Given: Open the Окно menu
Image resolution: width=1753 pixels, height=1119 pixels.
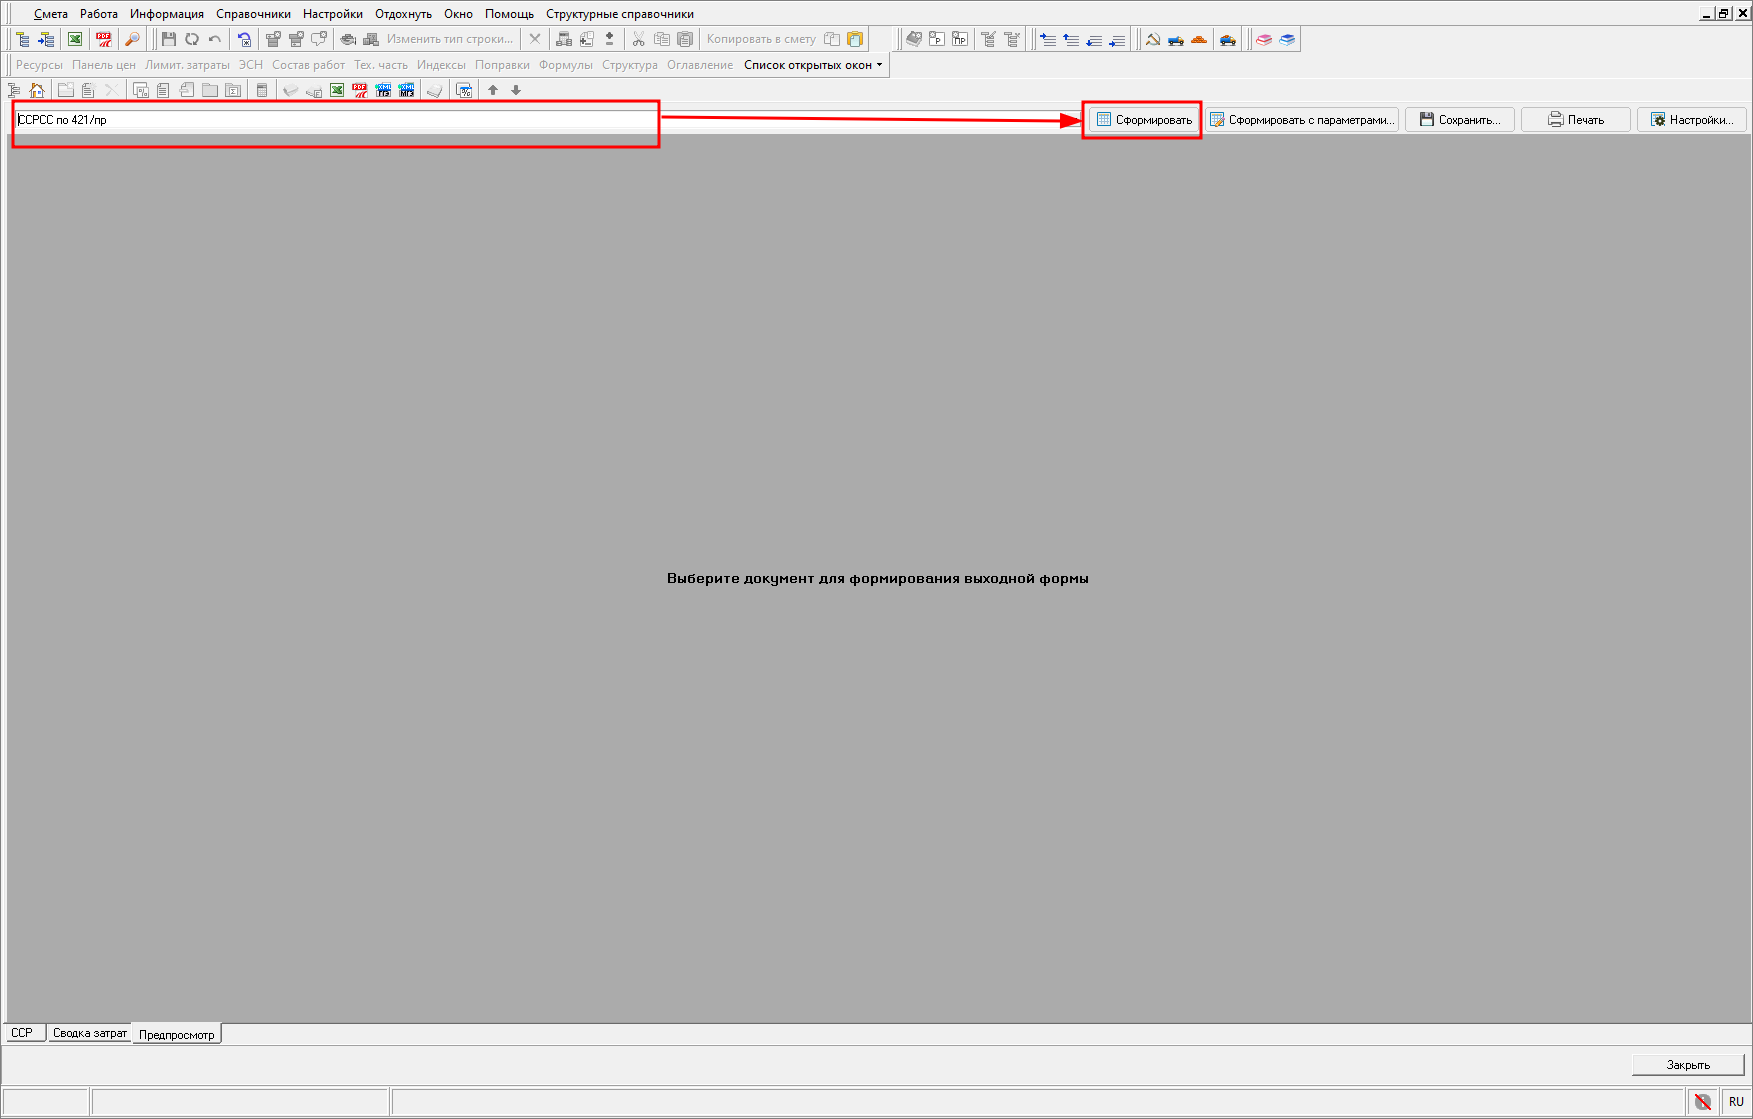Looking at the screenshot, I should click(458, 14).
